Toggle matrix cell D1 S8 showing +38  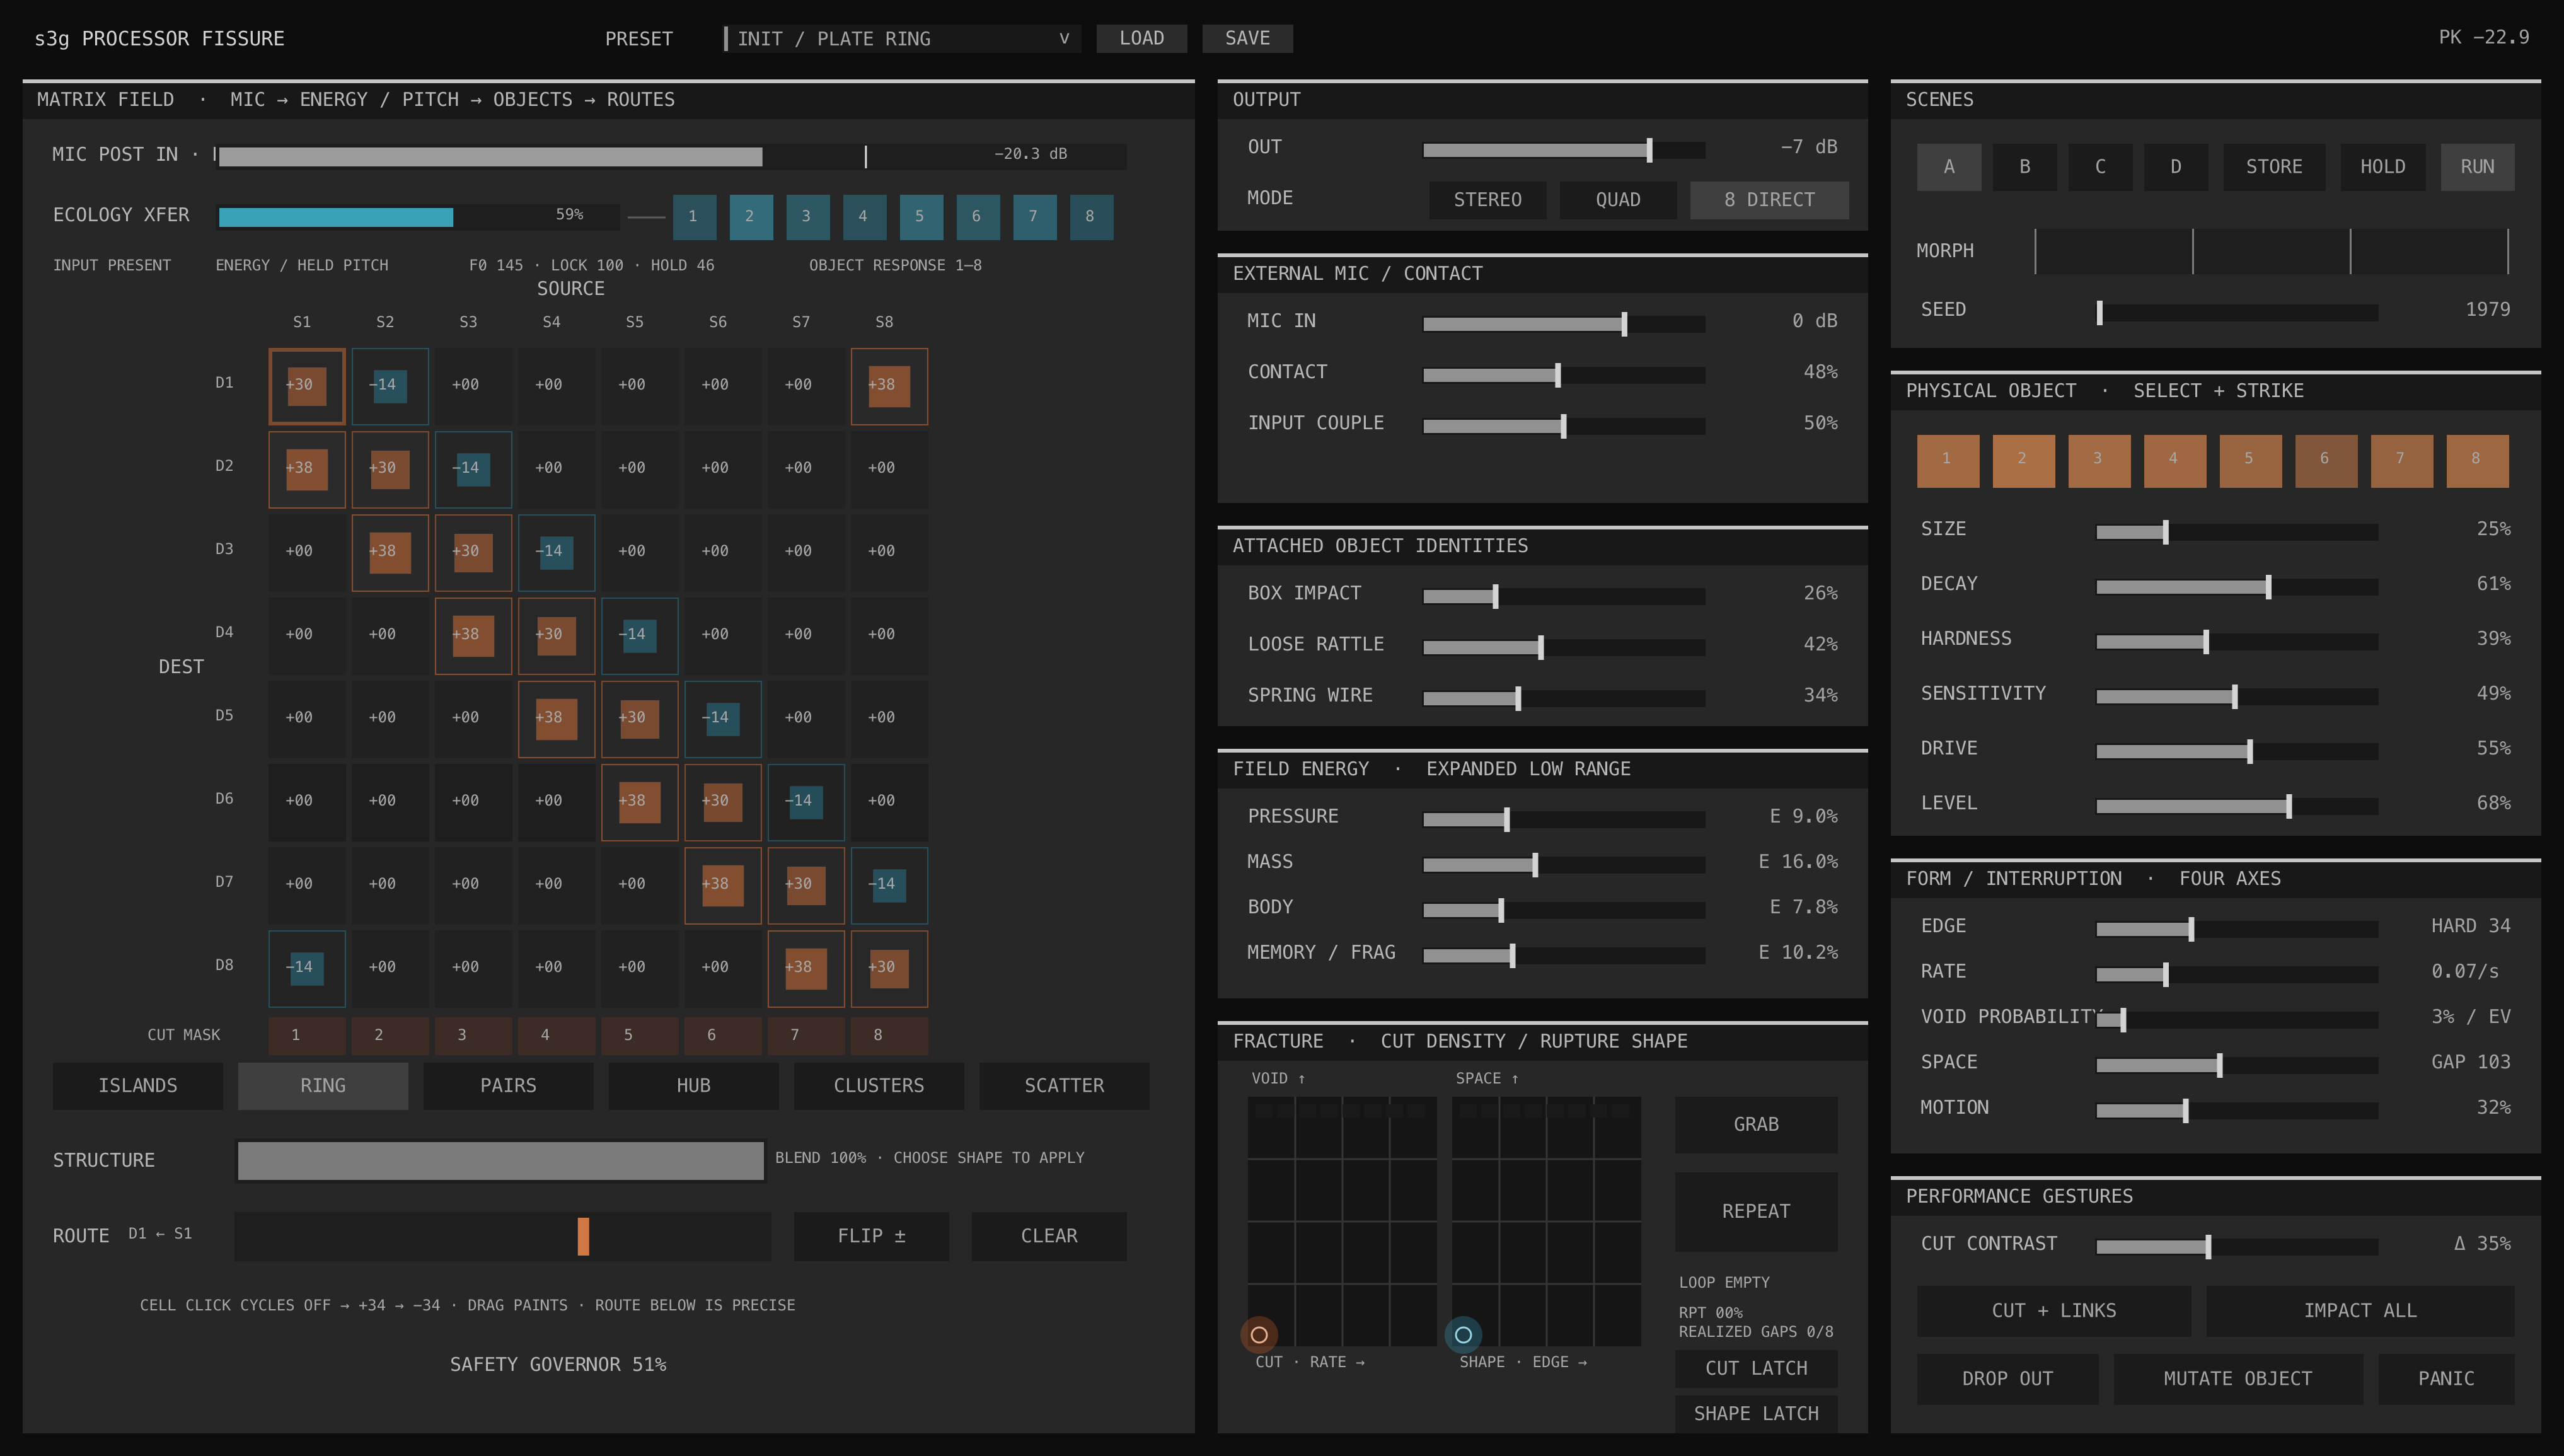pyautogui.click(x=889, y=386)
